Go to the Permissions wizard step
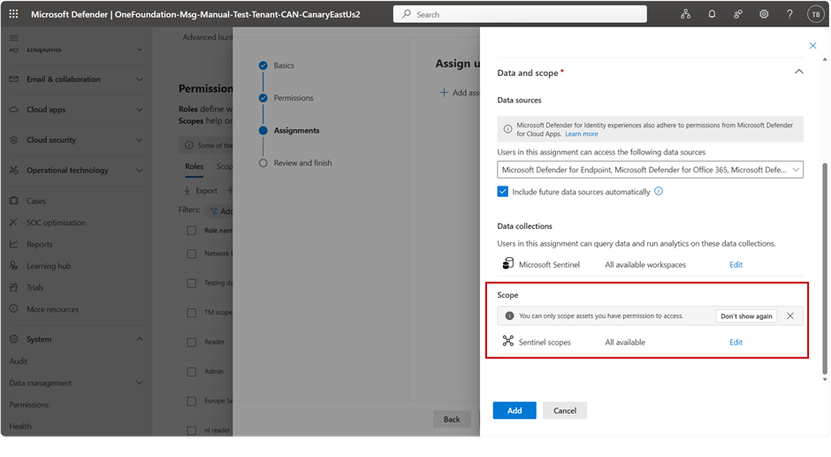The image size is (831, 457). coord(293,98)
